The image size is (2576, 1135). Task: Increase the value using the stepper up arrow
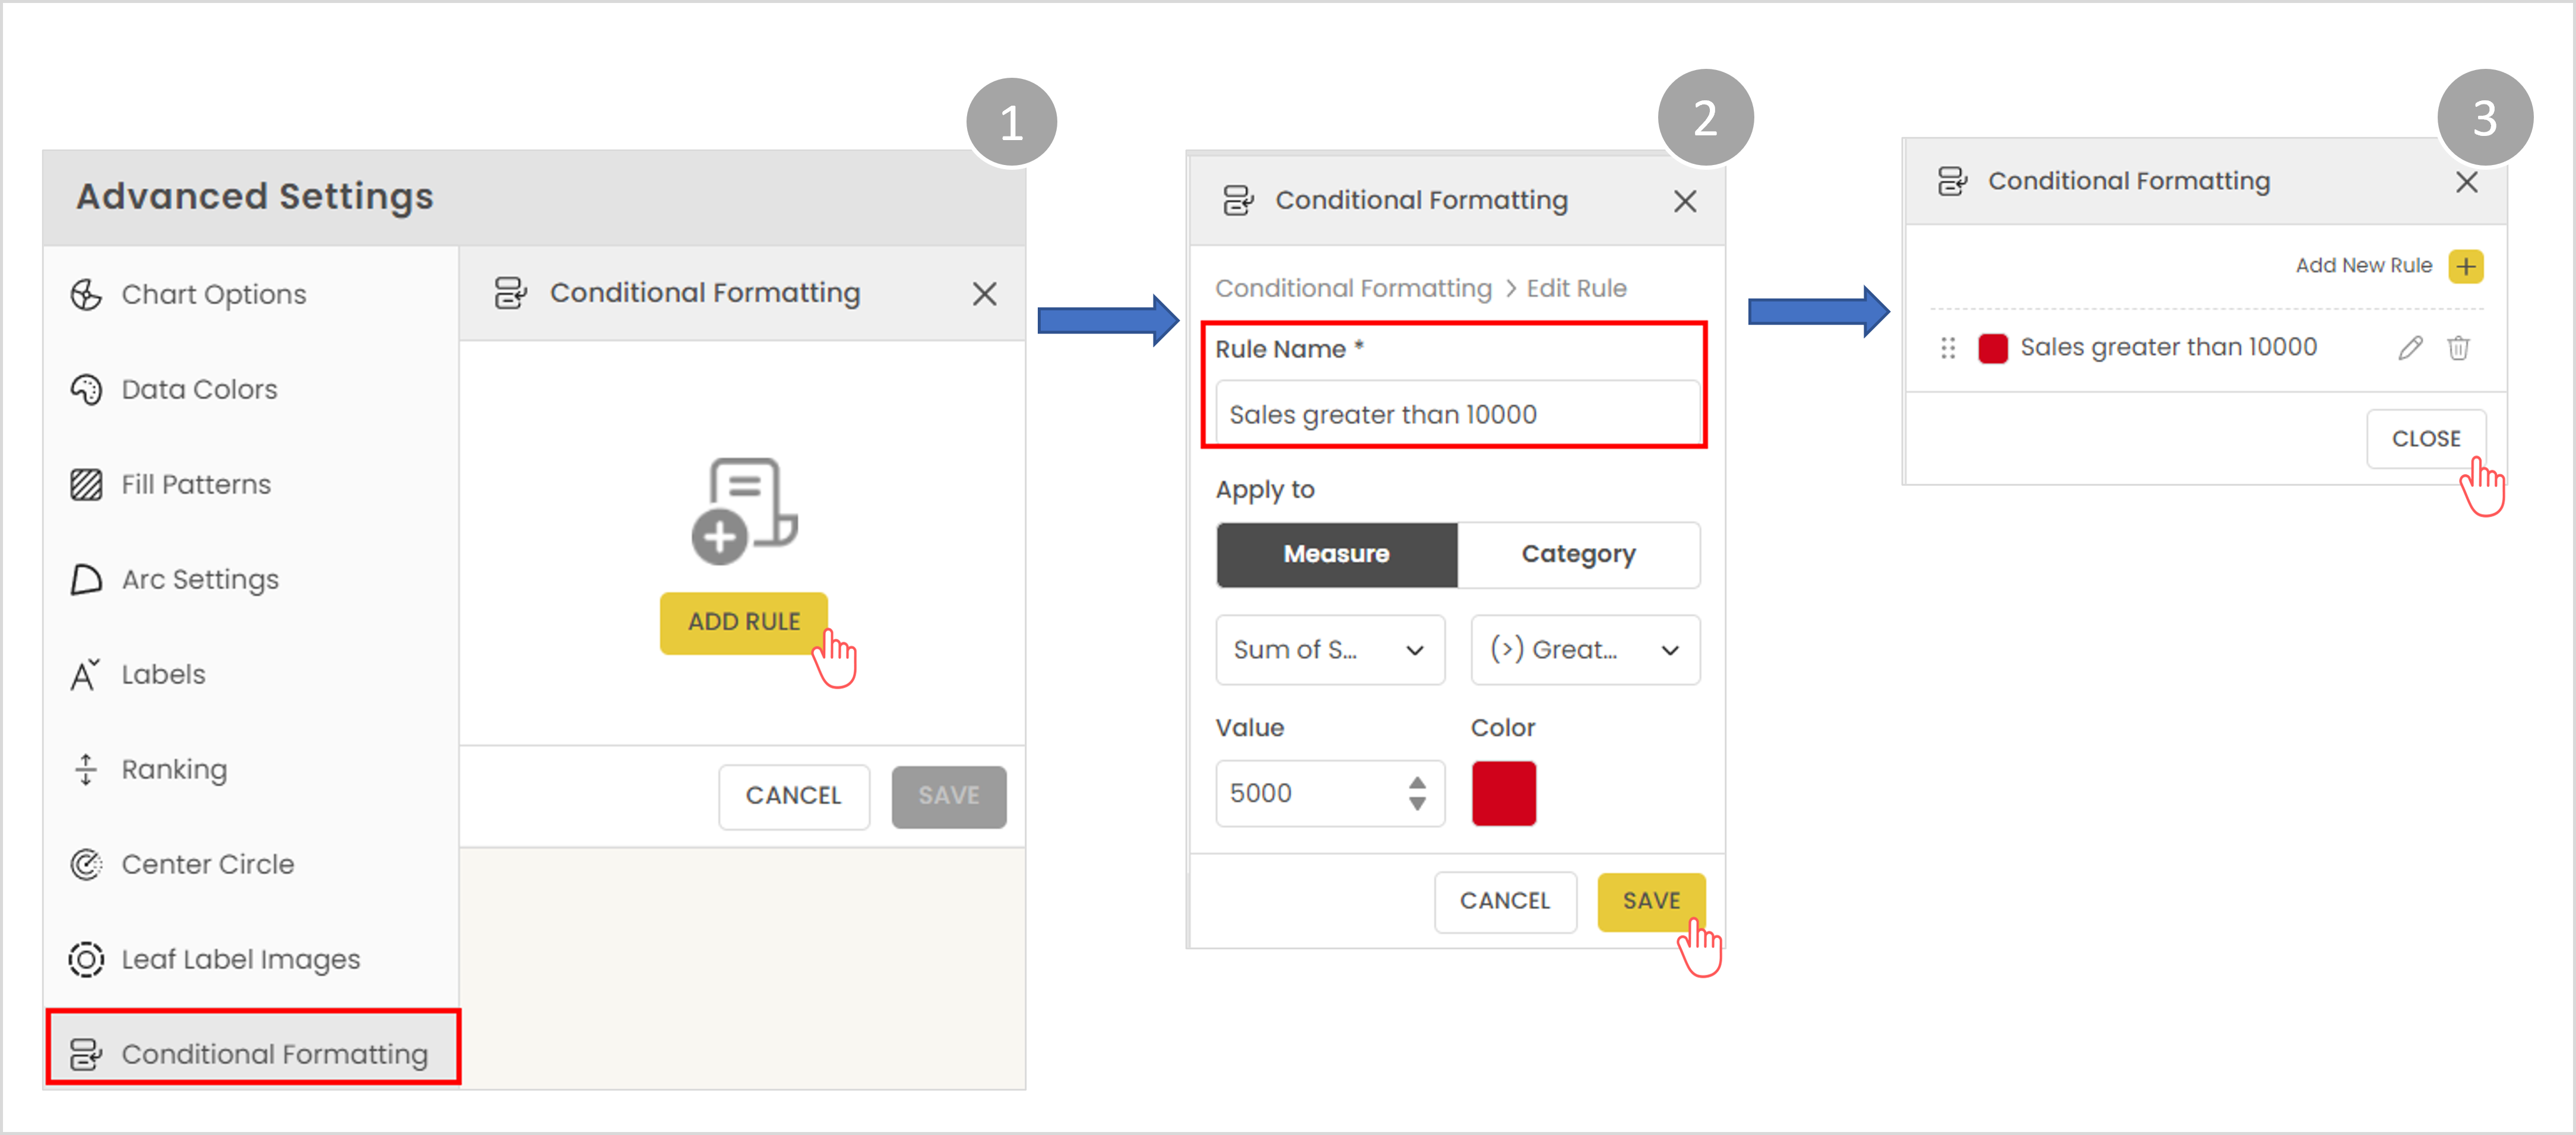click(1417, 783)
